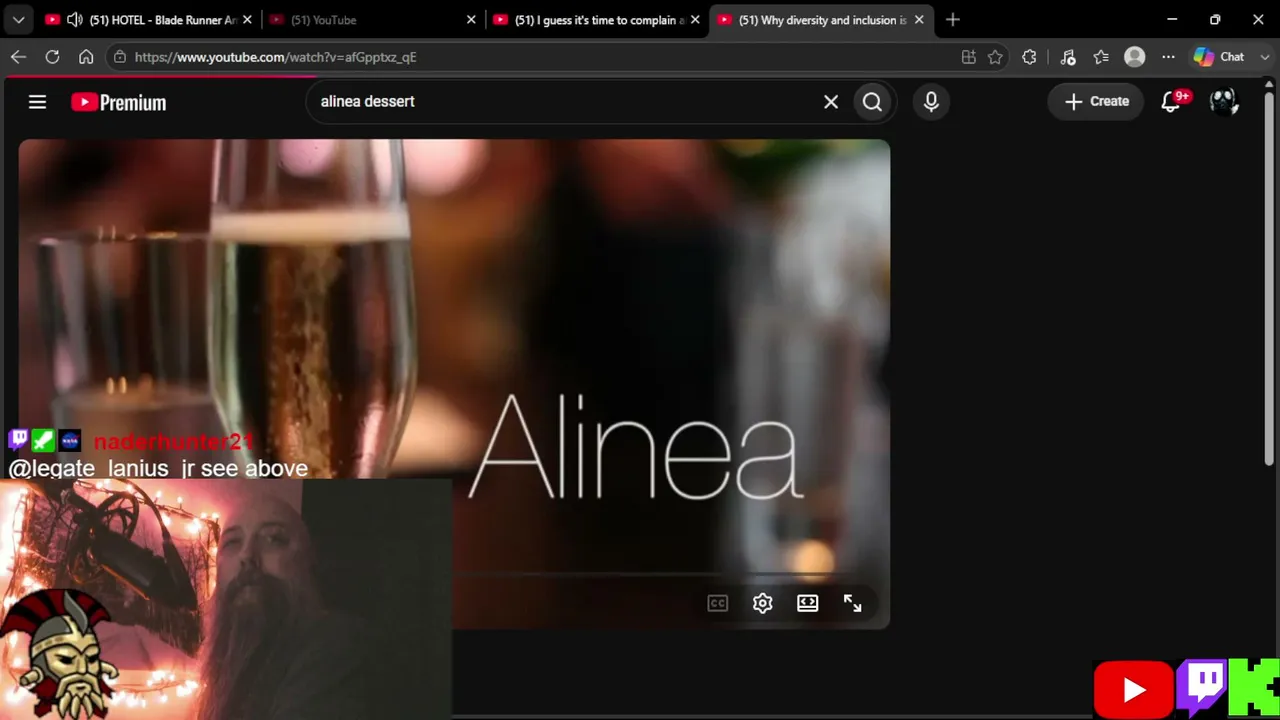The height and width of the screenshot is (720, 1280).
Task: Search with your voice microphone
Action: pyautogui.click(x=931, y=101)
